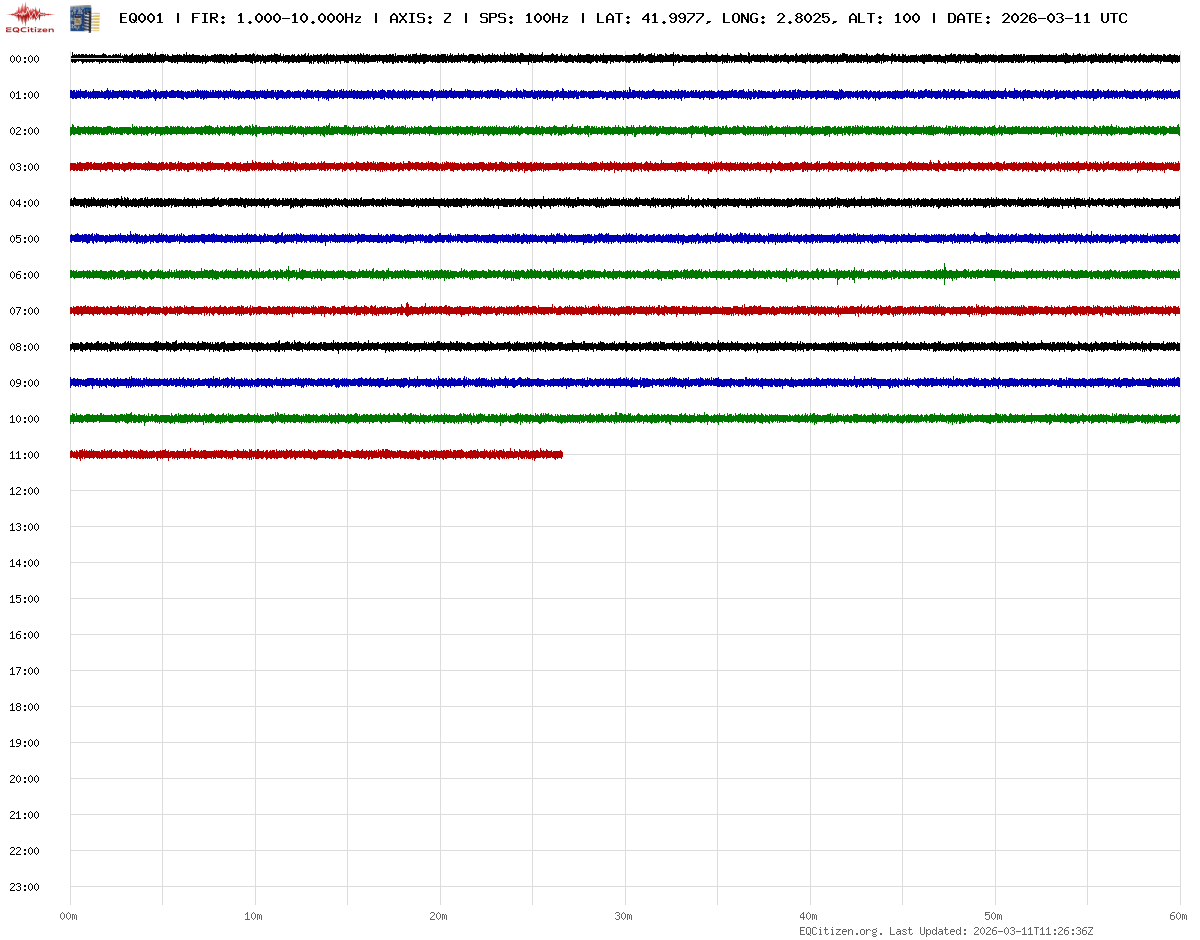The width and height of the screenshot is (1200, 940).
Task: Select the 17:00 hour row label
Action: pyautogui.click(x=24, y=671)
